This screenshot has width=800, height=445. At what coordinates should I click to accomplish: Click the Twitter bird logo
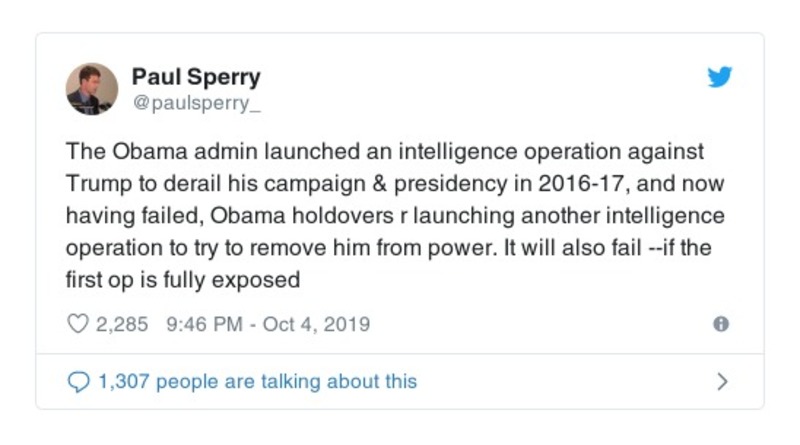[720, 78]
